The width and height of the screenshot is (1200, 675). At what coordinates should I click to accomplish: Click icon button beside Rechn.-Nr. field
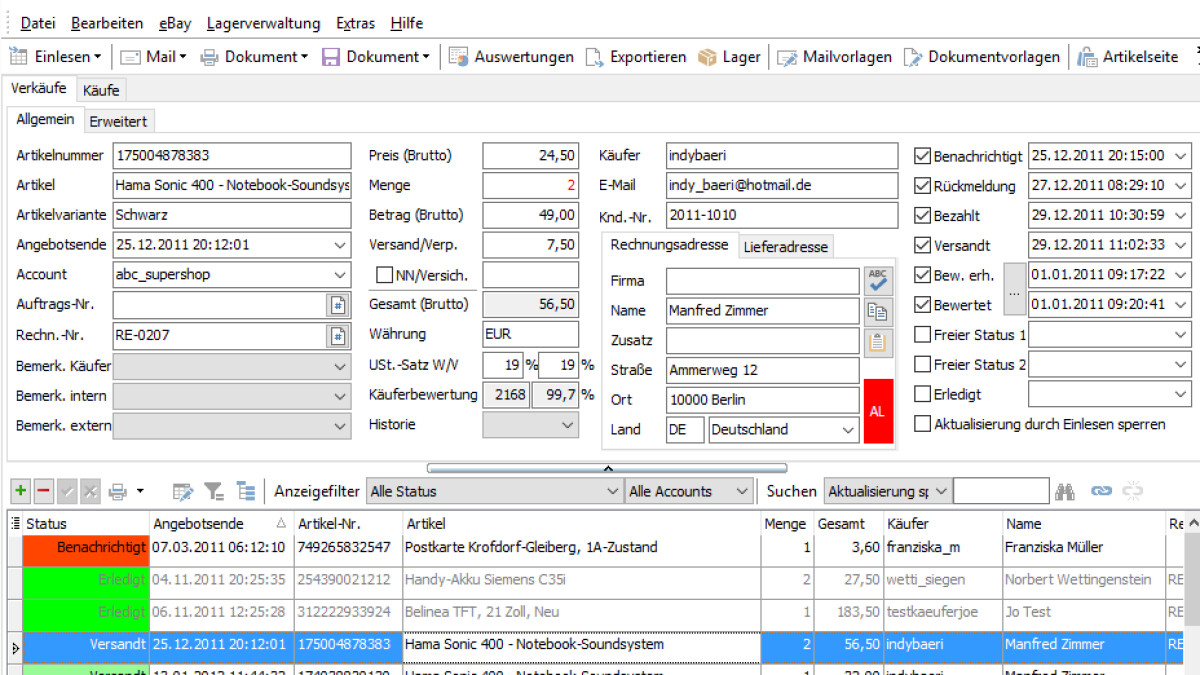point(338,336)
